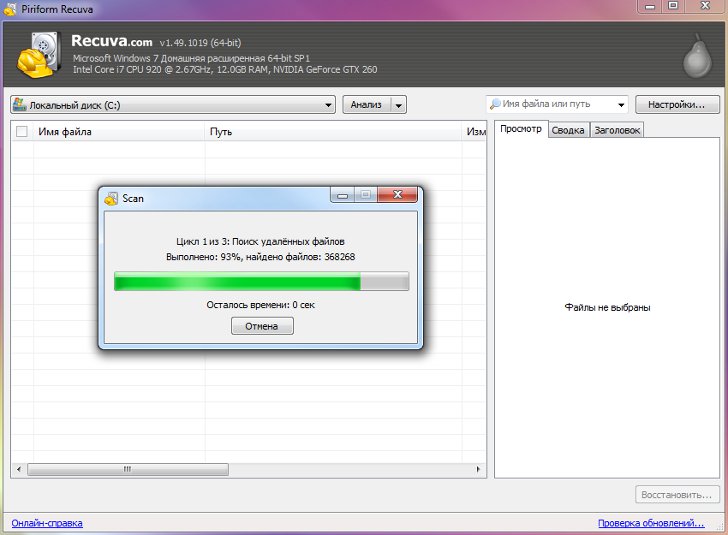Click the Цикл 1 из 3 status text

click(260, 241)
